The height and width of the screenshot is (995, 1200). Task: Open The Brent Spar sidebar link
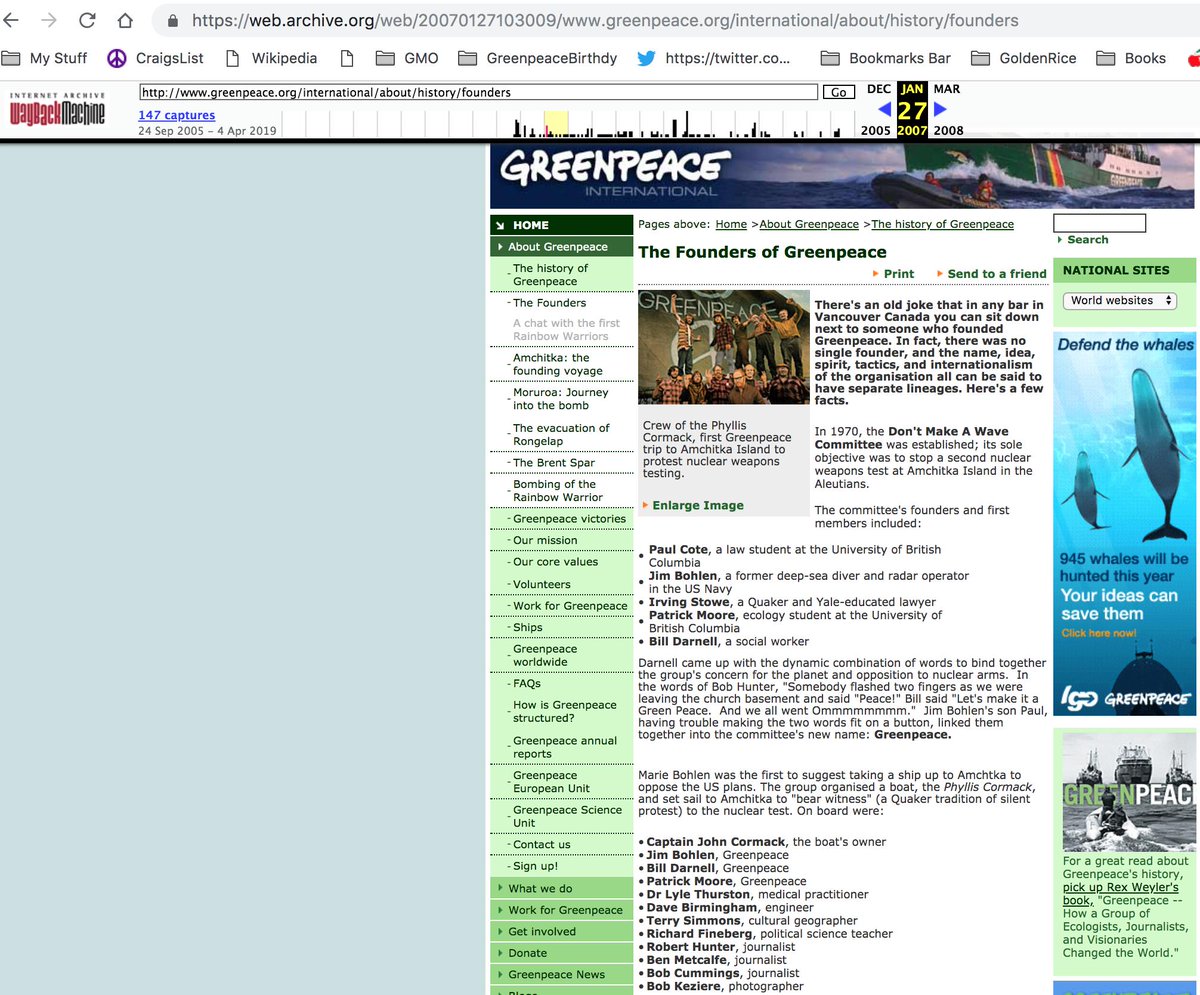click(554, 463)
